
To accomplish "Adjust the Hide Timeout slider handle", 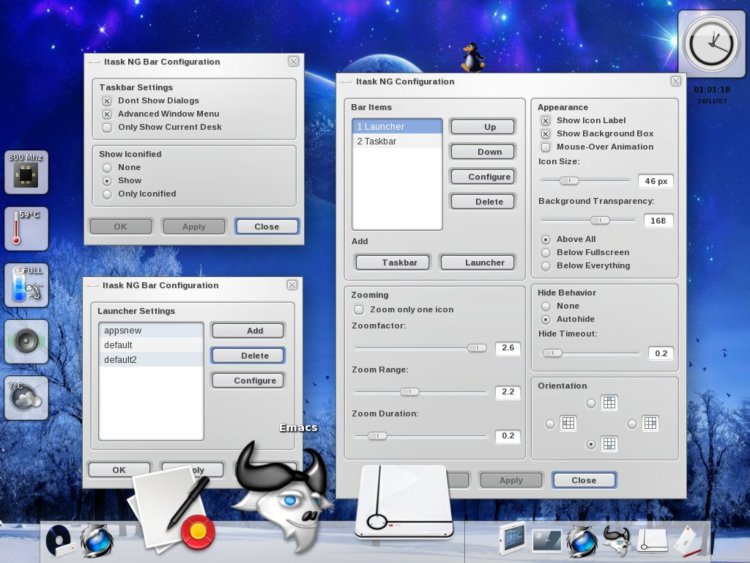I will 552,353.
